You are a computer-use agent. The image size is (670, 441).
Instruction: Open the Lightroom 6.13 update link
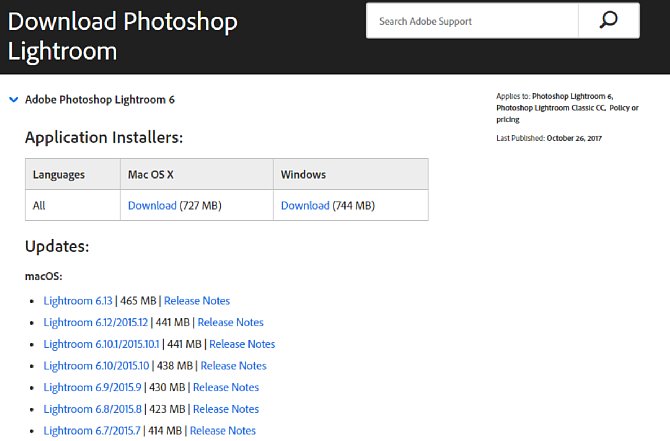pyautogui.click(x=77, y=300)
